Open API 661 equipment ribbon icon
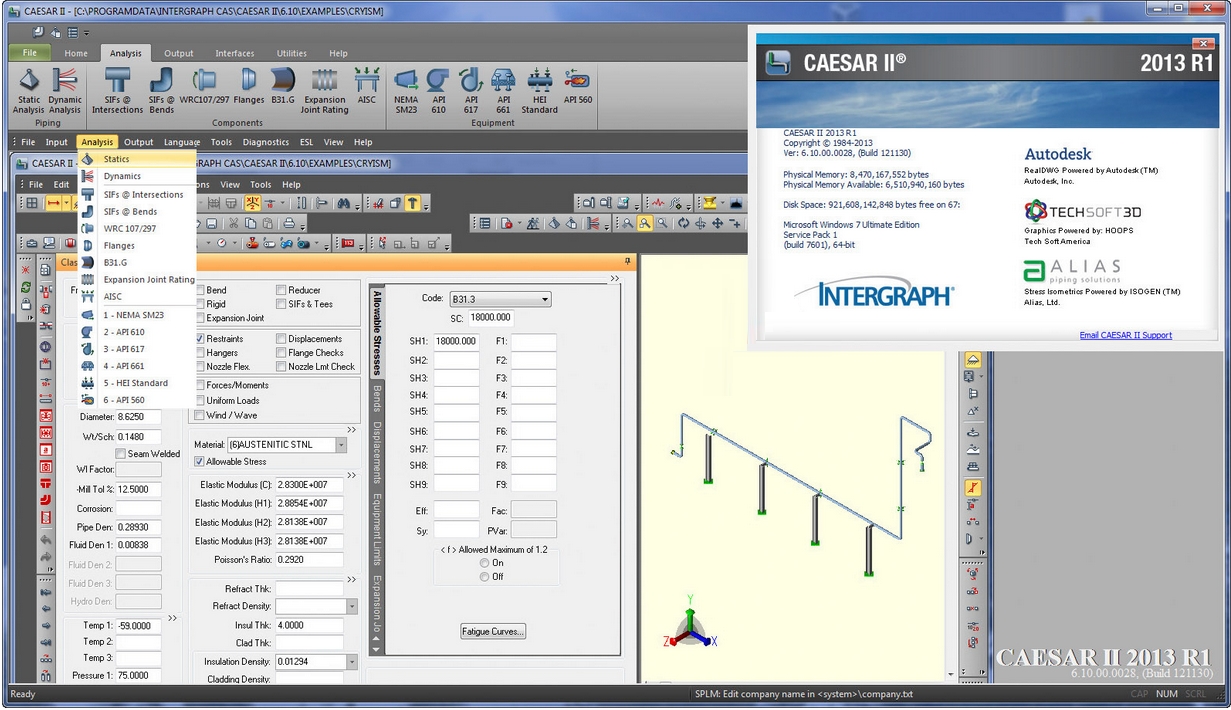 tap(504, 90)
